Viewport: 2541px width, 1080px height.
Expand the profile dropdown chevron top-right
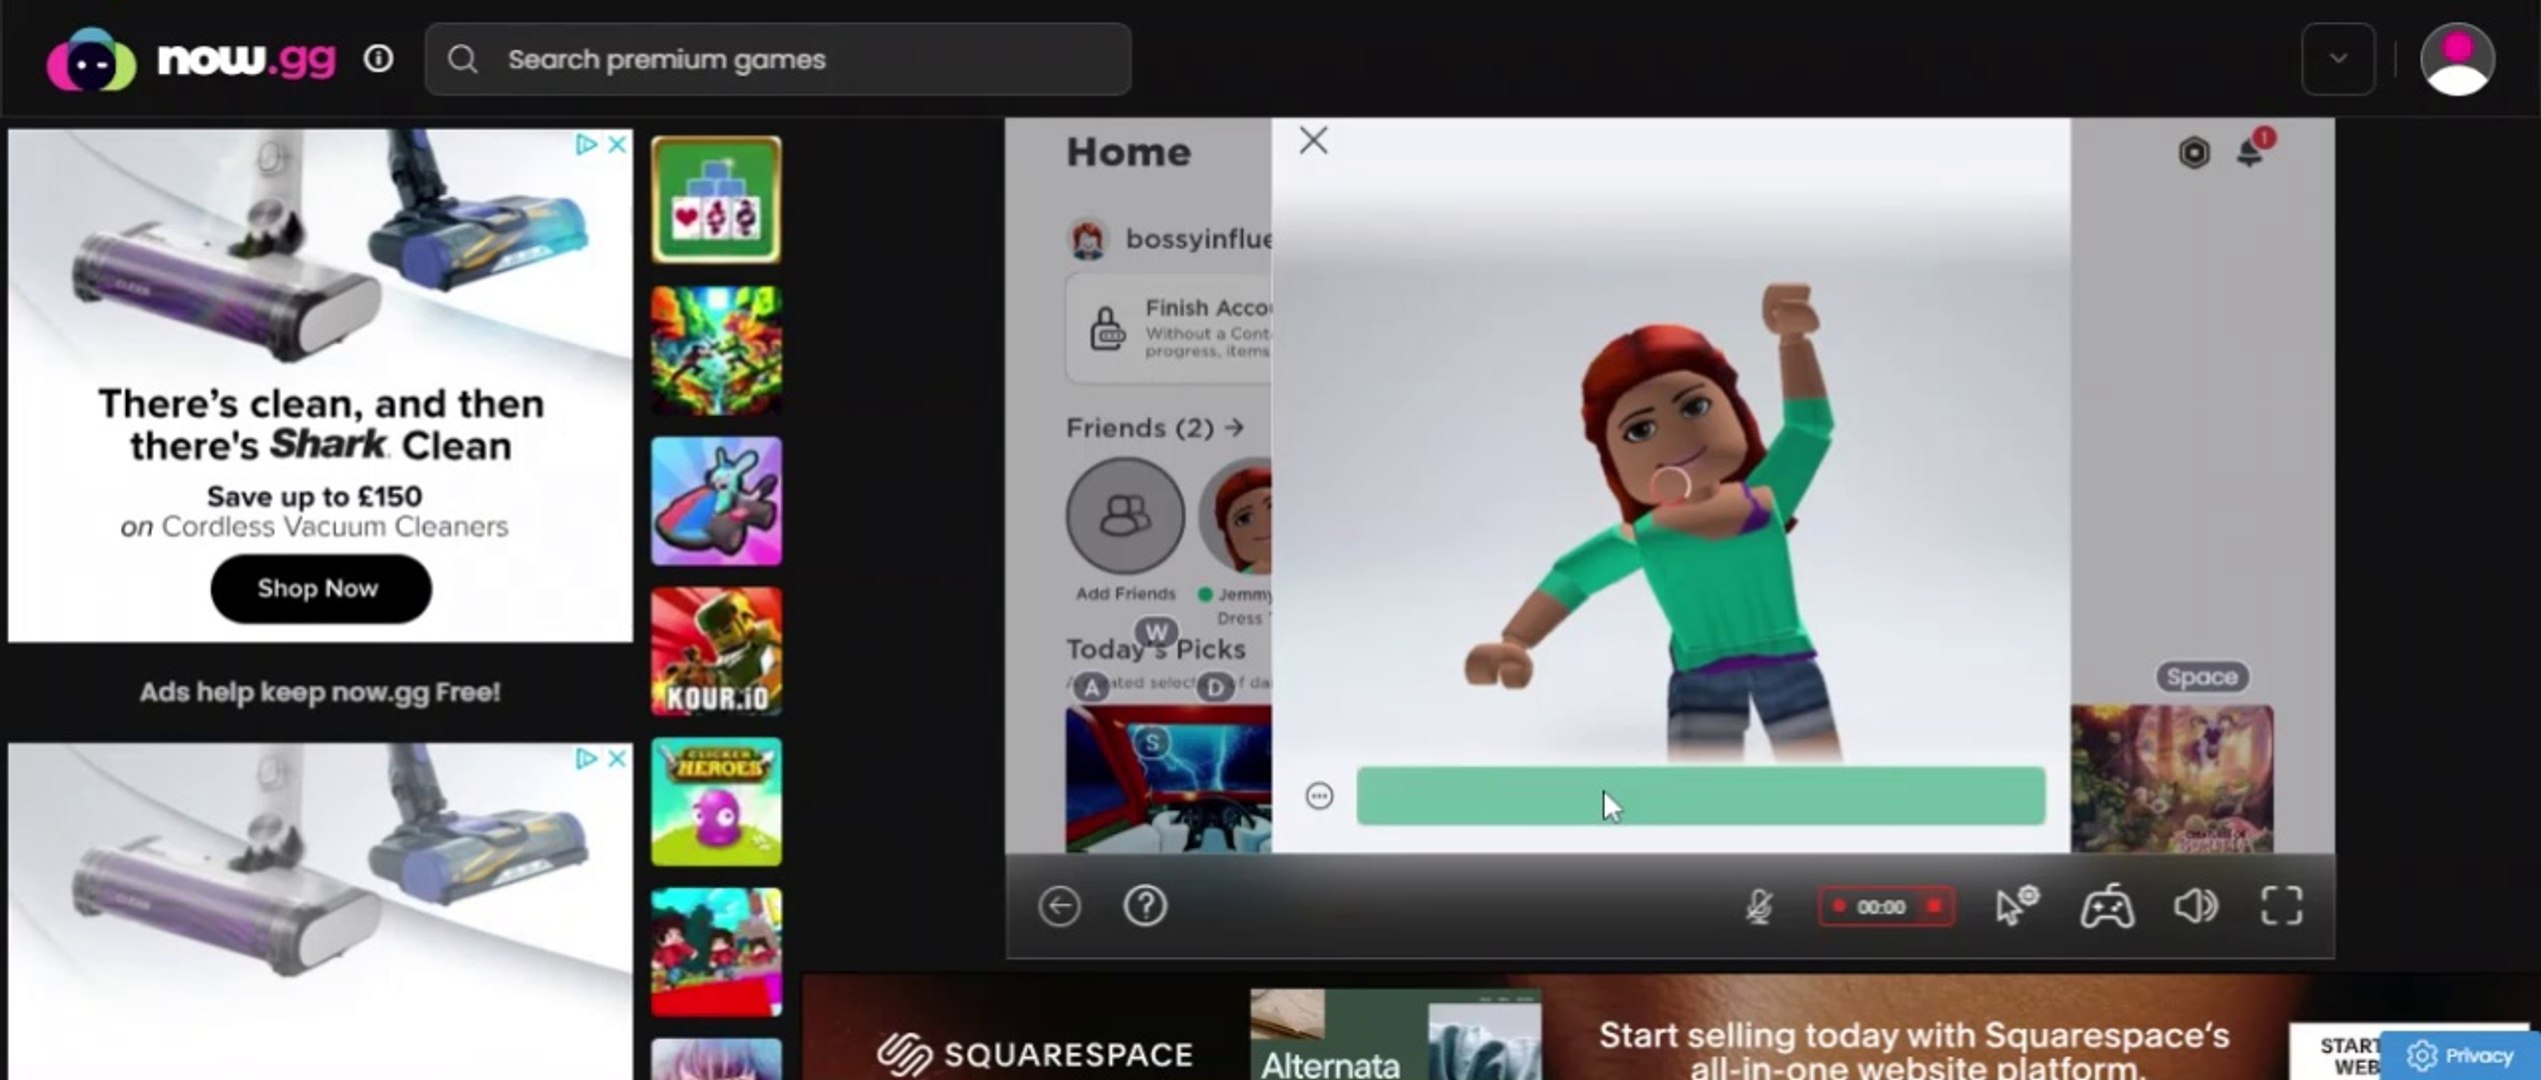coord(2336,59)
